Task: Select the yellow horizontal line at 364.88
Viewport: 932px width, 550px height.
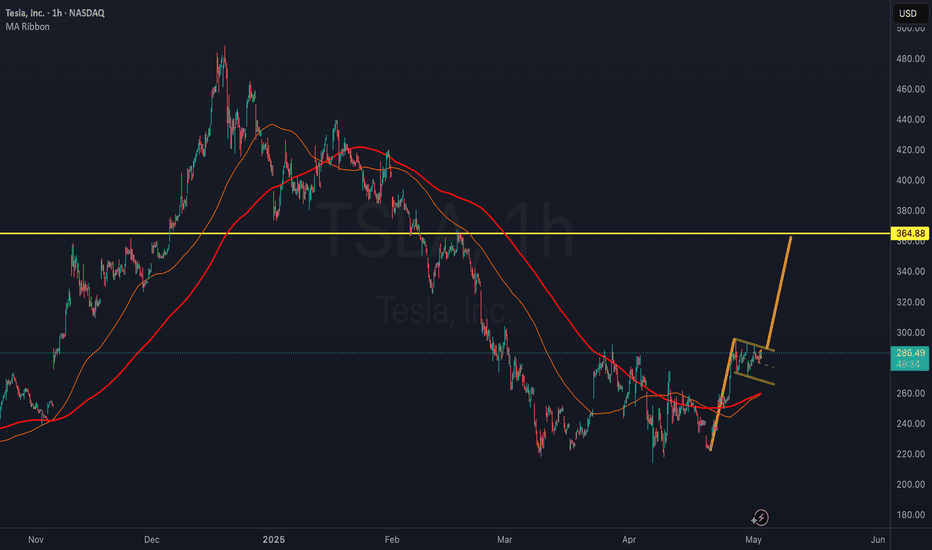Action: coord(445,233)
